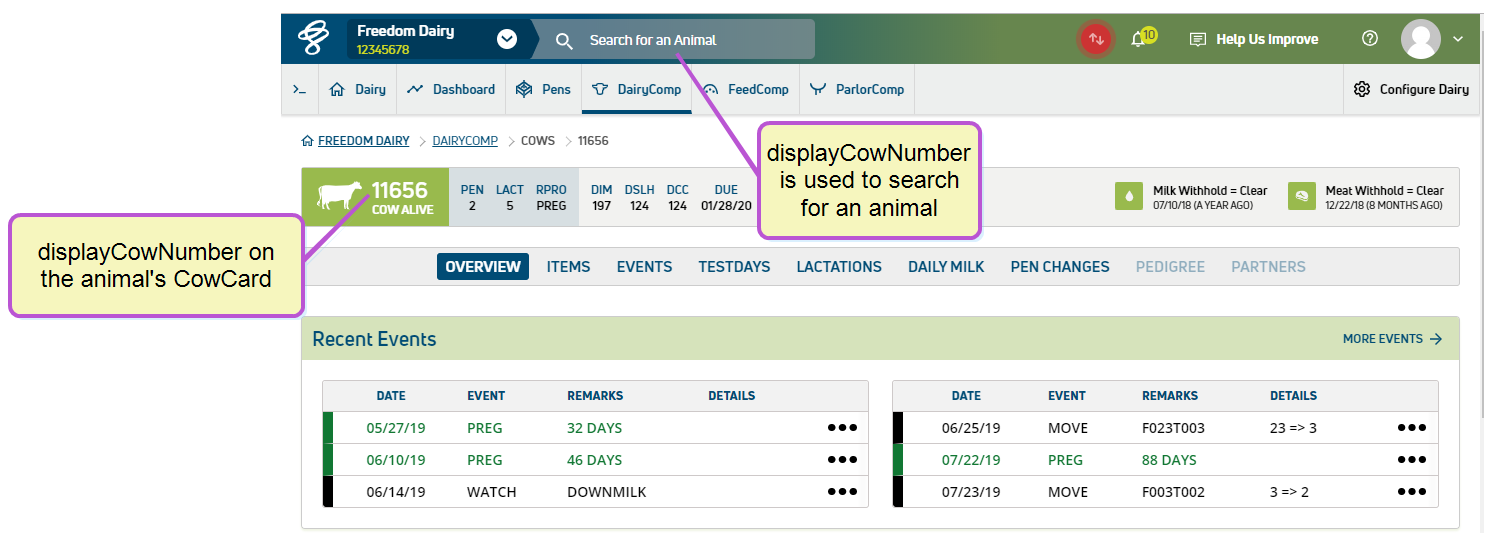The image size is (1496, 543).
Task: Expand the Freedom Dairy selector dropdown
Action: [507, 39]
